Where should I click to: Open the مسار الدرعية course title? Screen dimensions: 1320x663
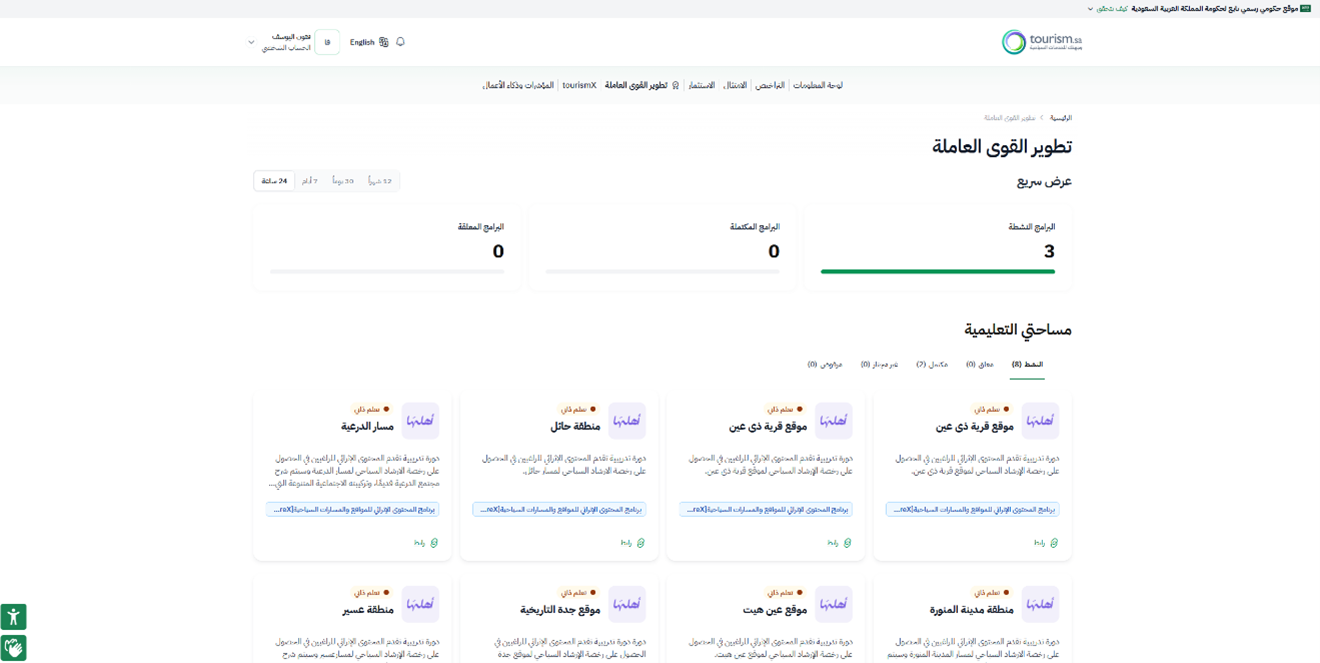(367, 426)
